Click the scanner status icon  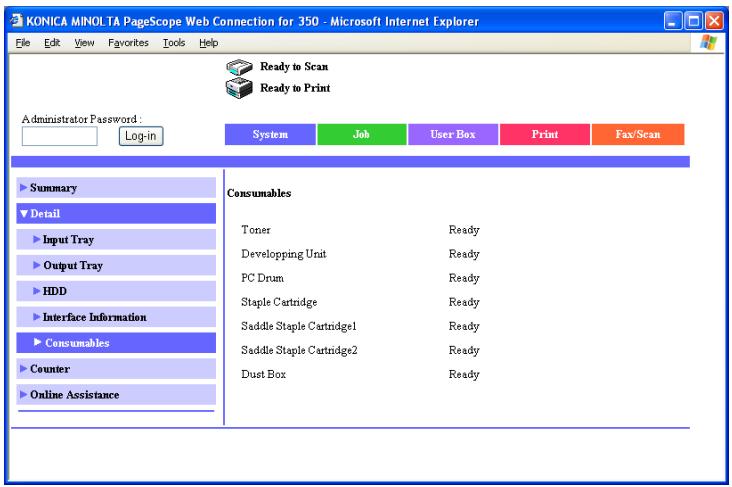(239, 67)
